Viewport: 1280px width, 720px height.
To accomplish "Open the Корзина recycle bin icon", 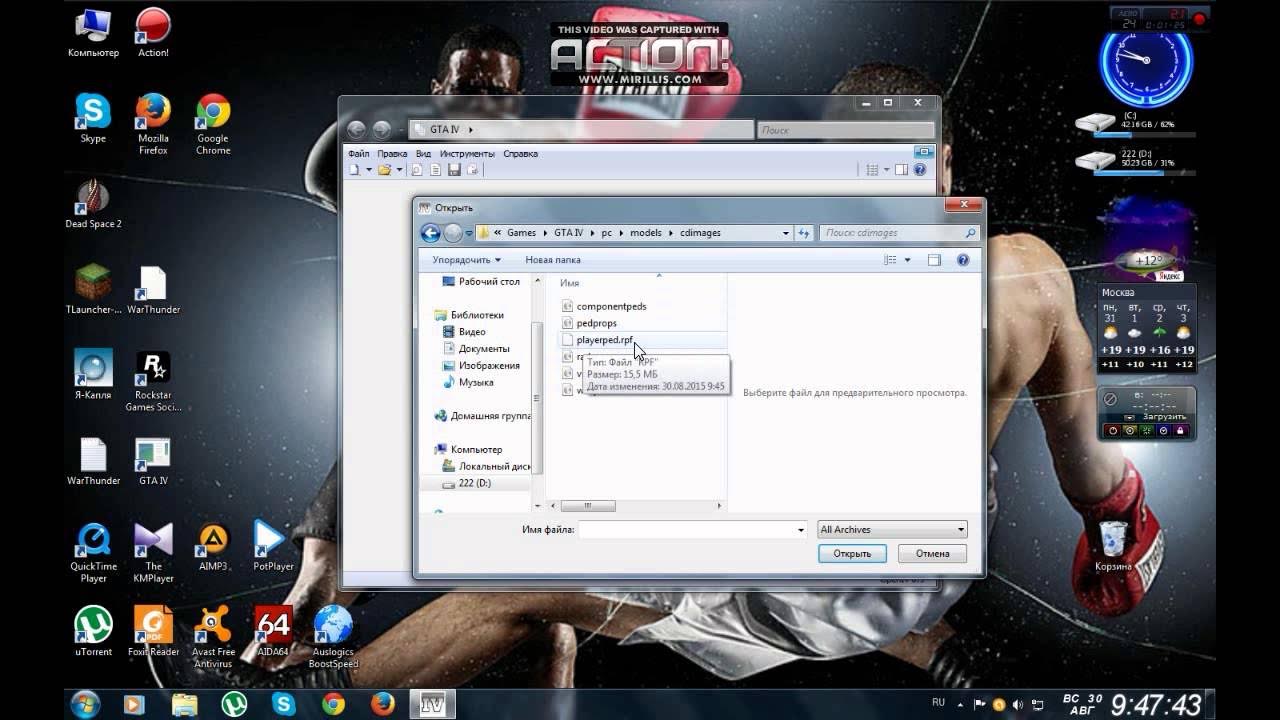I will pyautogui.click(x=1113, y=546).
